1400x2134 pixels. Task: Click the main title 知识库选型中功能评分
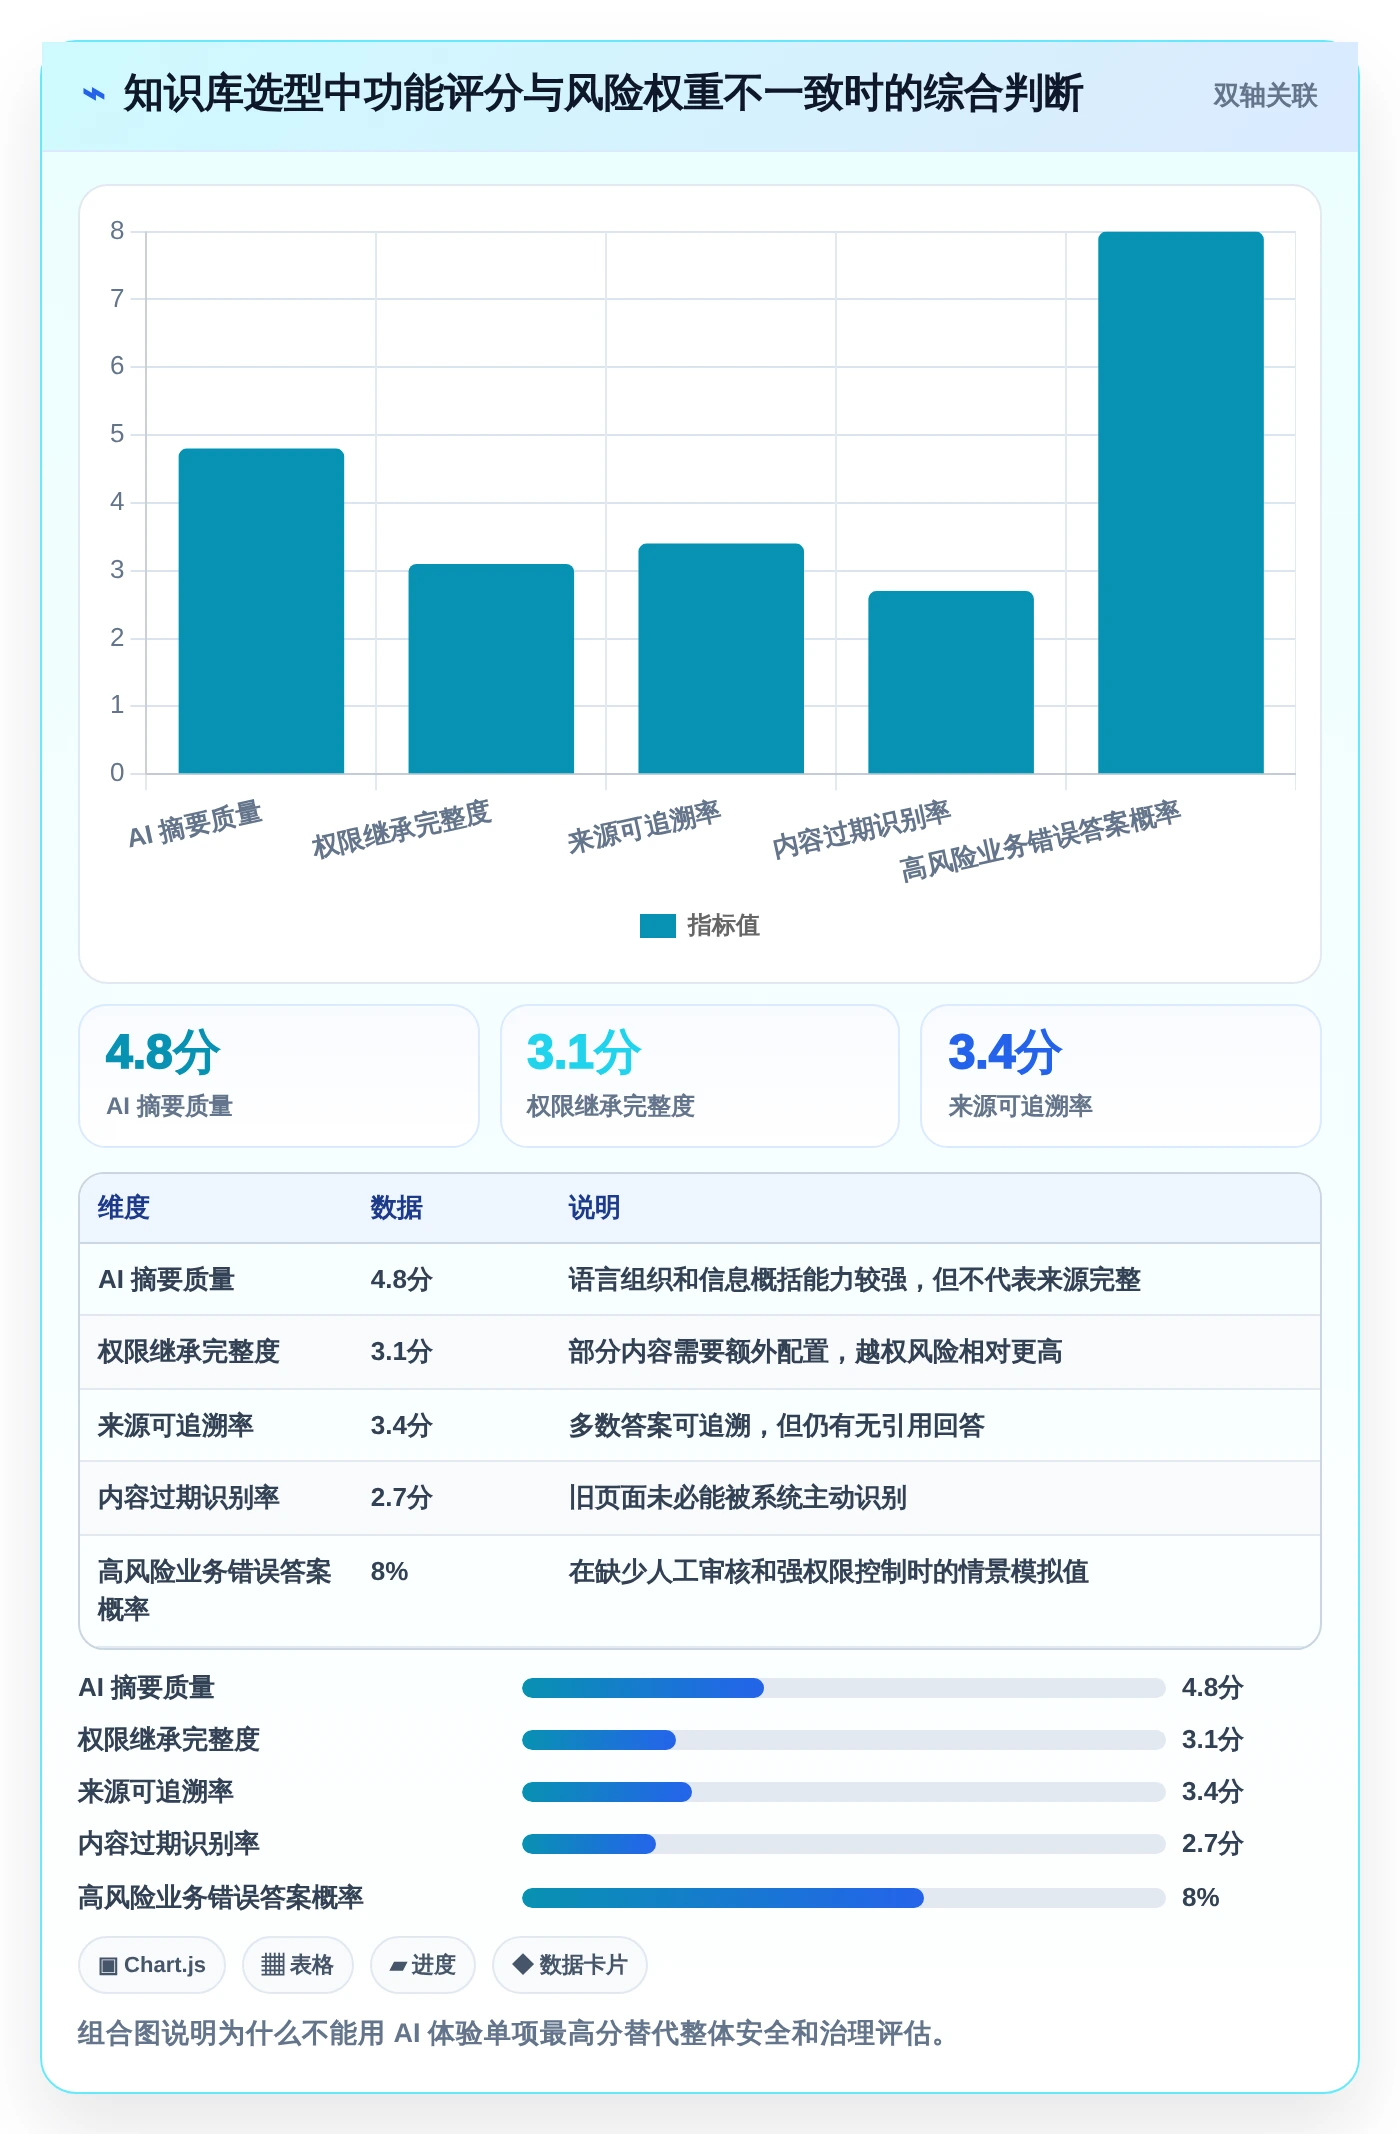pos(603,94)
